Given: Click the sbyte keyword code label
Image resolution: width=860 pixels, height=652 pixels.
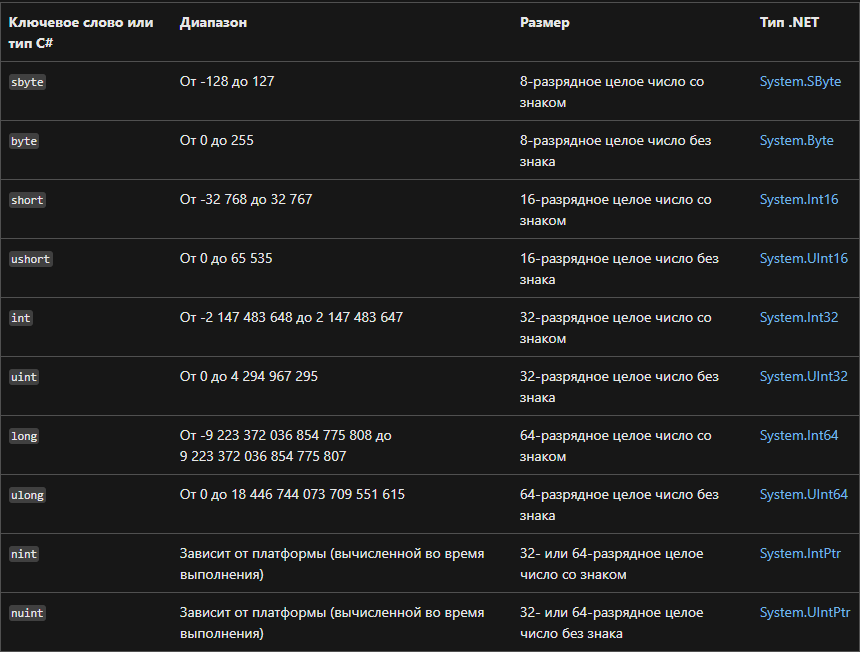Looking at the screenshot, I should tap(27, 82).
